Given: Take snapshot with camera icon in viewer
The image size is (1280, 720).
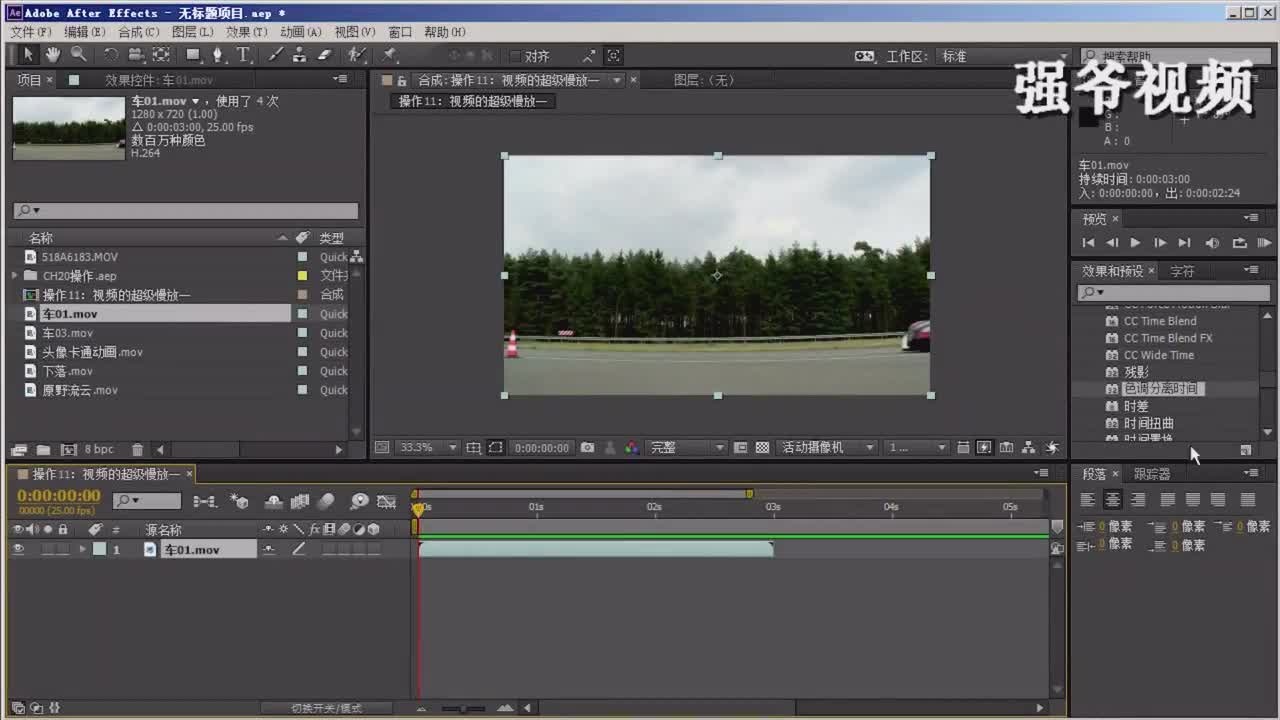Looking at the screenshot, I should [x=588, y=448].
